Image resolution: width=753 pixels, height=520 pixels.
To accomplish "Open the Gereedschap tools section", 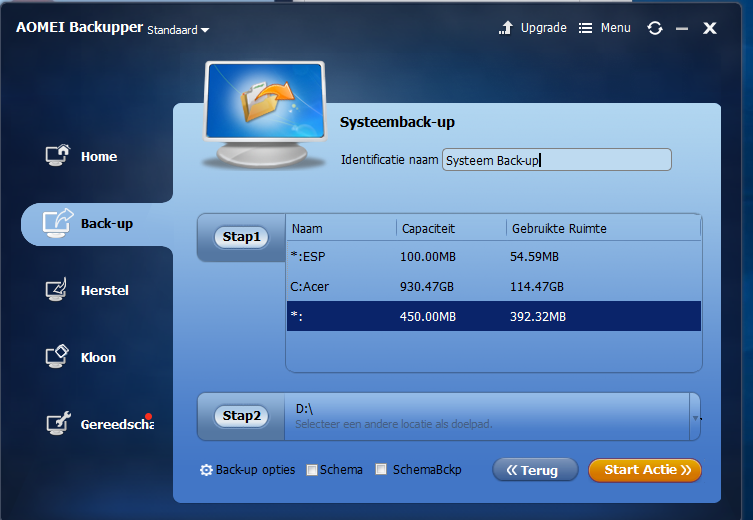I will 117,424.
